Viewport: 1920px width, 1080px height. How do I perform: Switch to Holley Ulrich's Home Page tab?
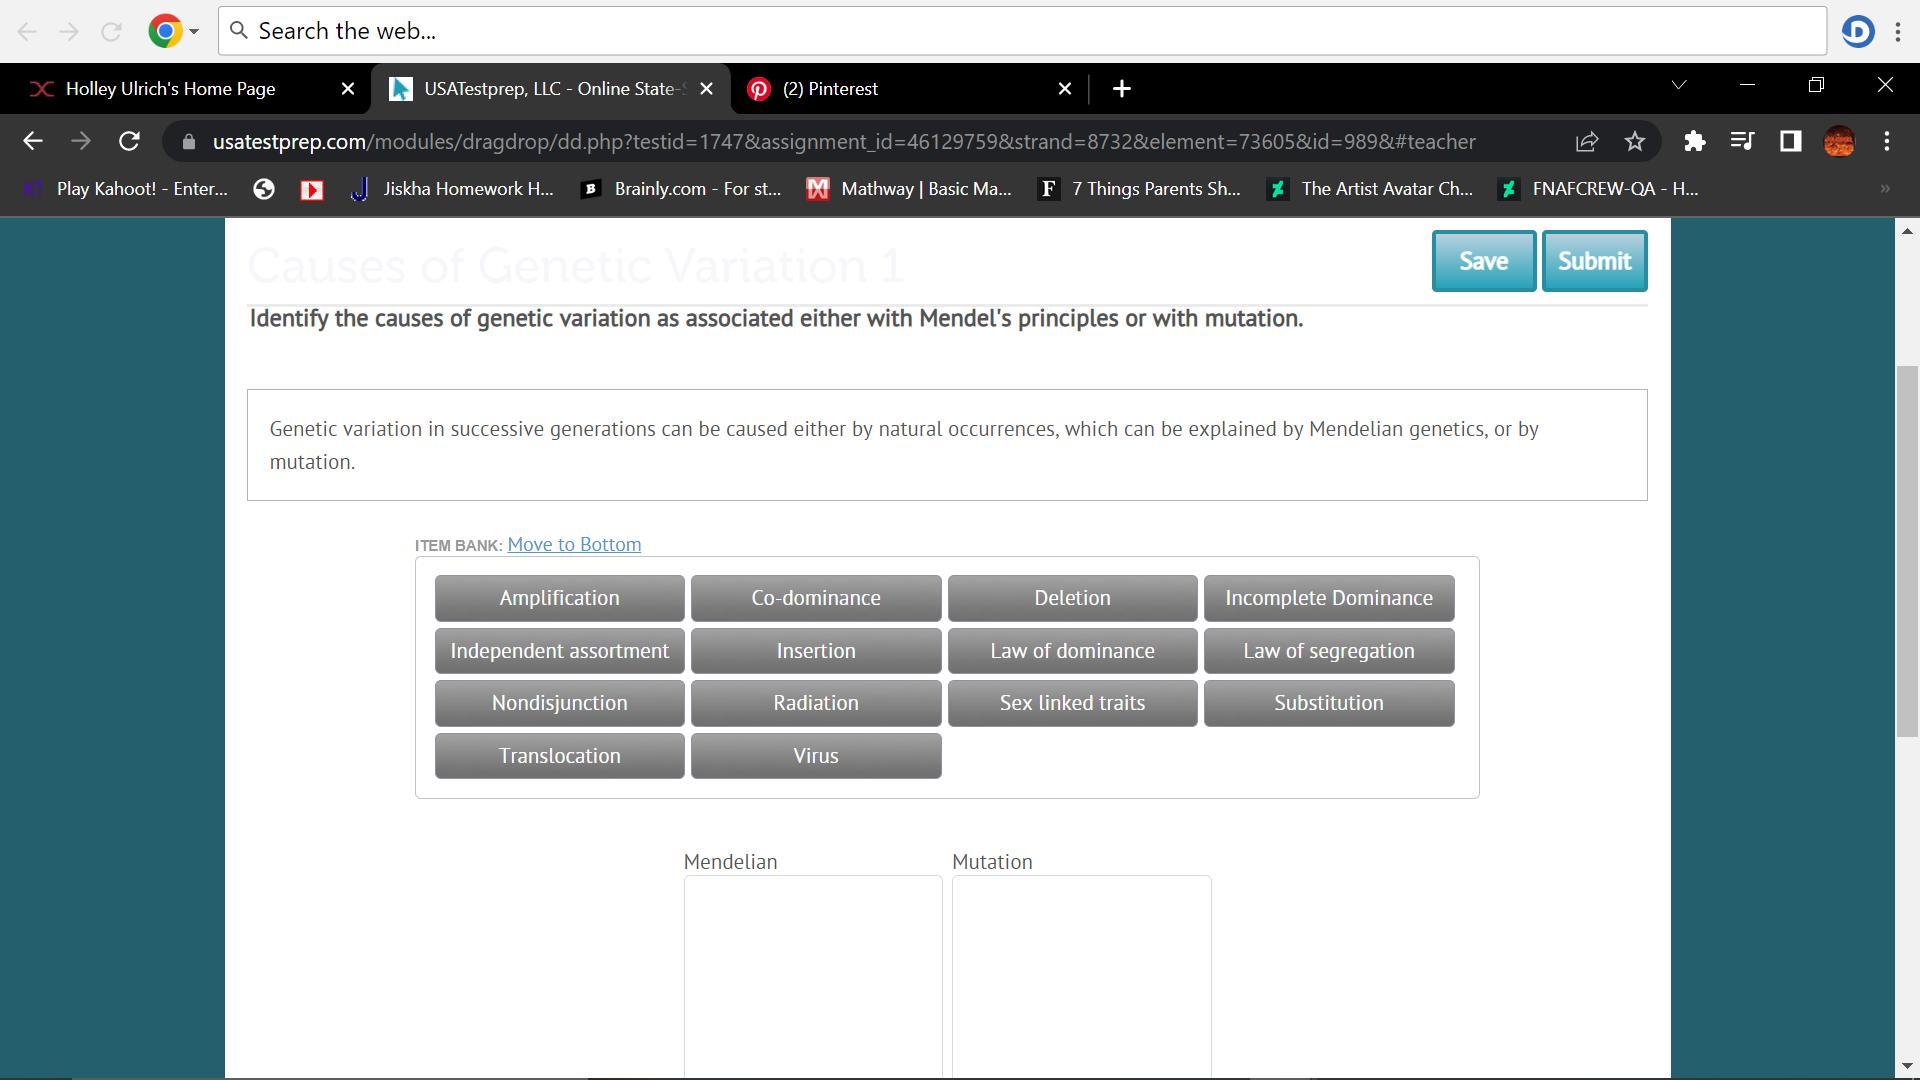pyautogui.click(x=170, y=89)
